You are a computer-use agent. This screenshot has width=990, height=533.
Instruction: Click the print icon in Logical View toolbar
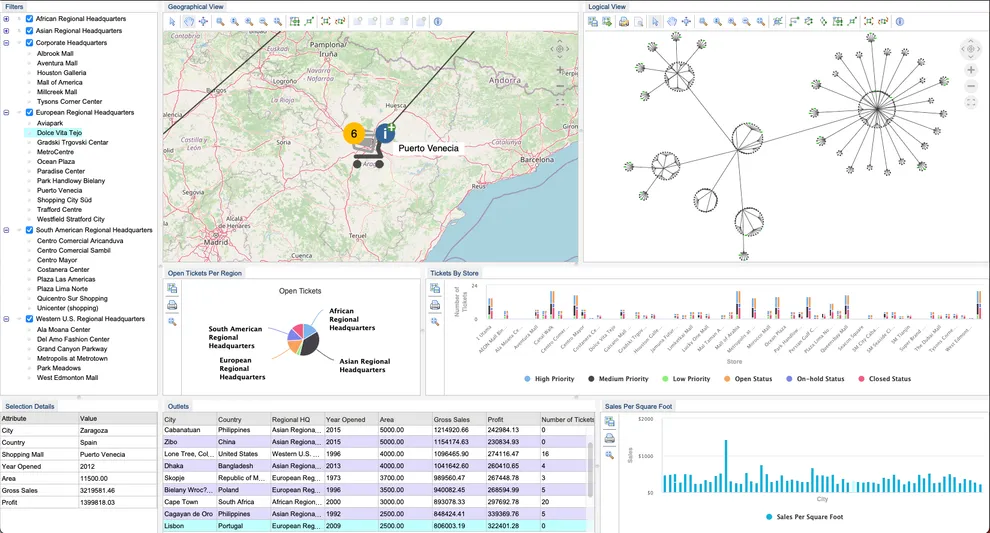623,21
